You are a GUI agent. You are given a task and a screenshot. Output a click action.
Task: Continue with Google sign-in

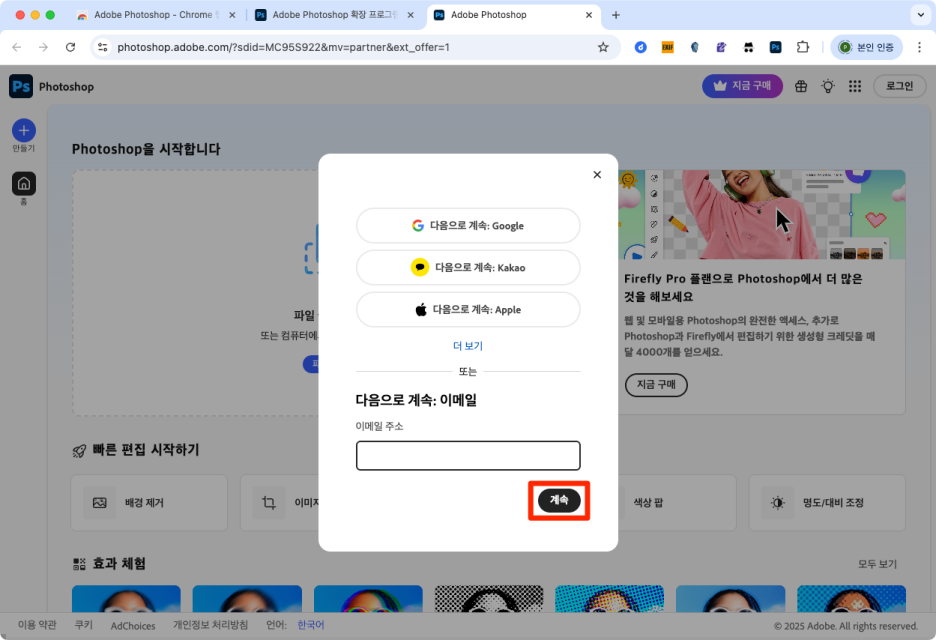click(468, 226)
